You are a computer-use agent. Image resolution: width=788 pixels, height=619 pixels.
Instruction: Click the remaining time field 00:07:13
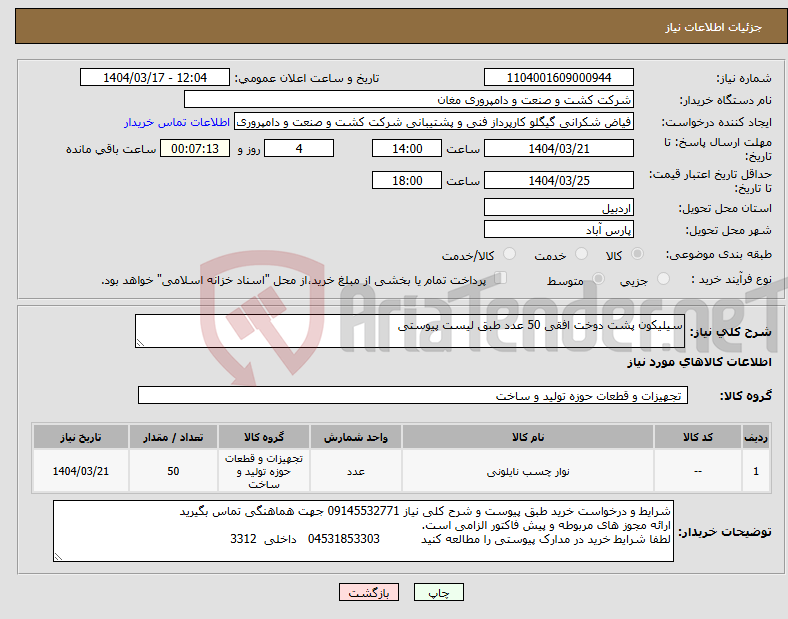point(195,149)
